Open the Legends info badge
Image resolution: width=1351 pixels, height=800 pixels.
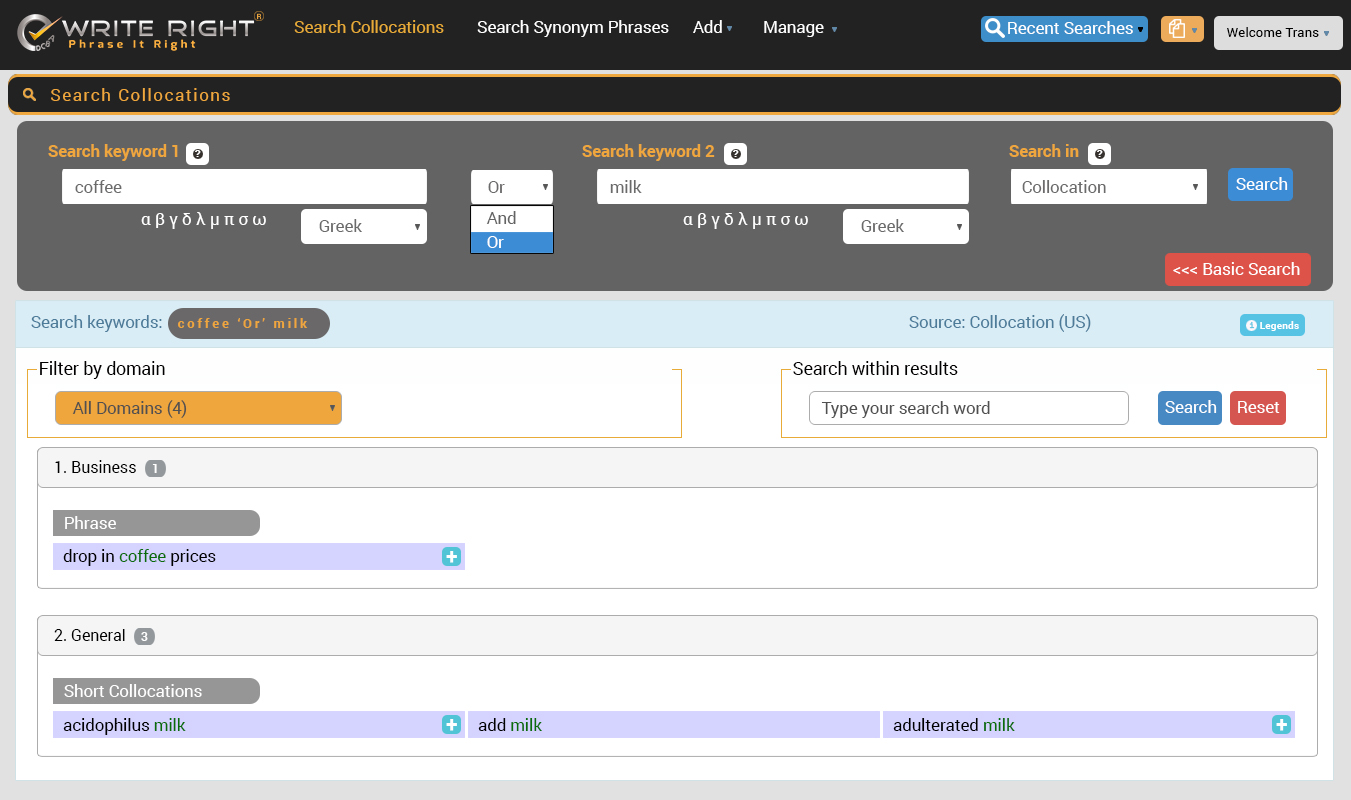tap(1272, 325)
